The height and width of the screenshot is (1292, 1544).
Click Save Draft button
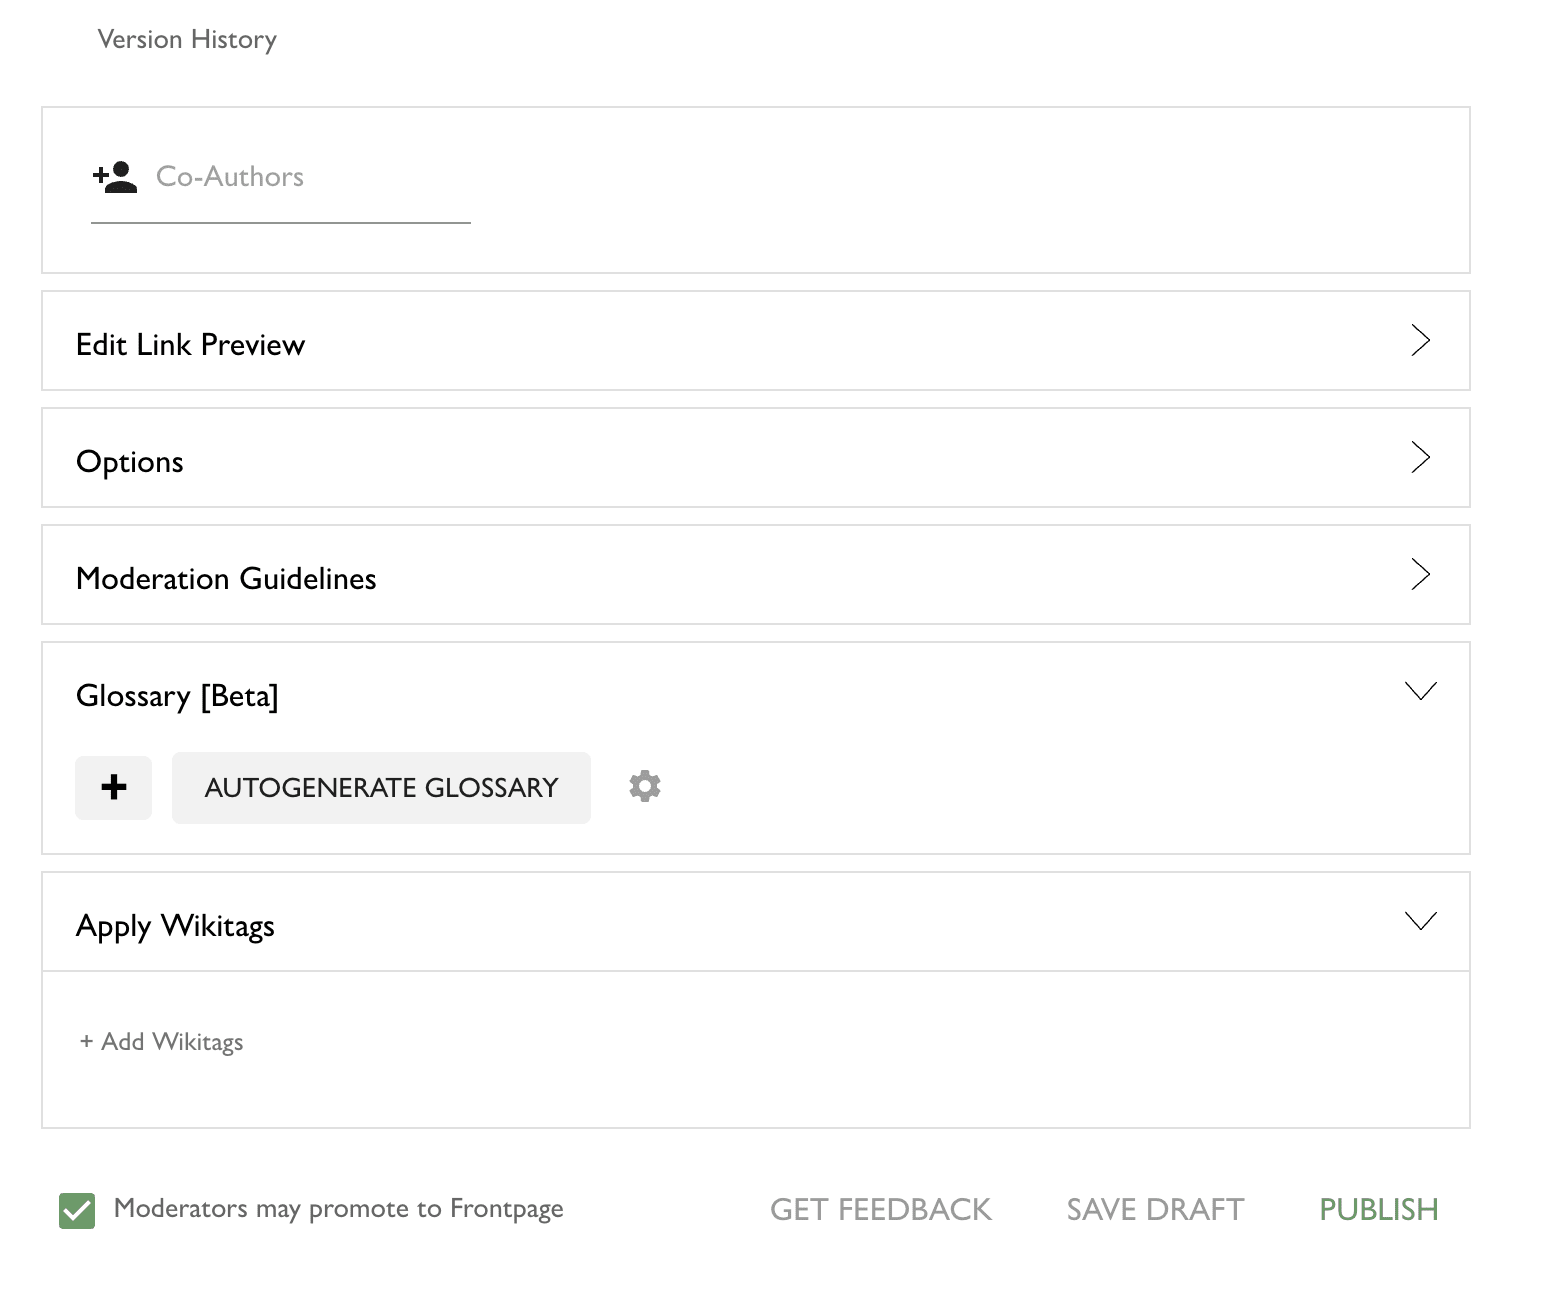click(x=1155, y=1210)
